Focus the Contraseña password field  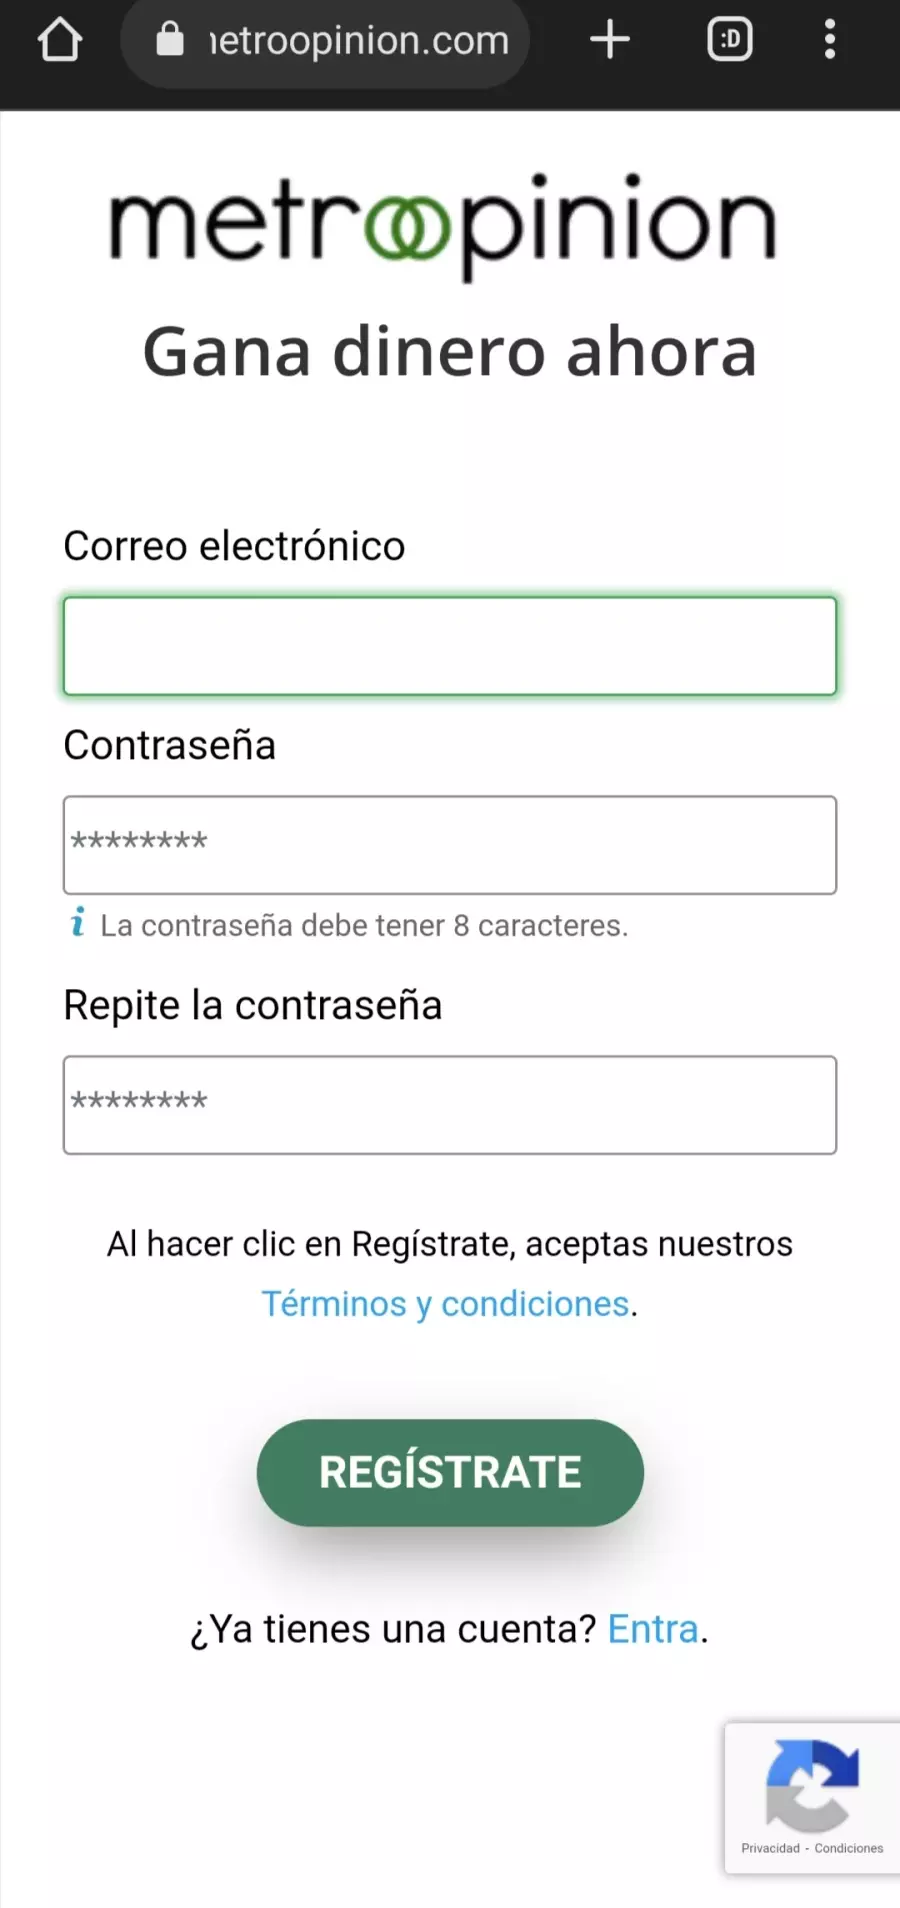coord(450,845)
